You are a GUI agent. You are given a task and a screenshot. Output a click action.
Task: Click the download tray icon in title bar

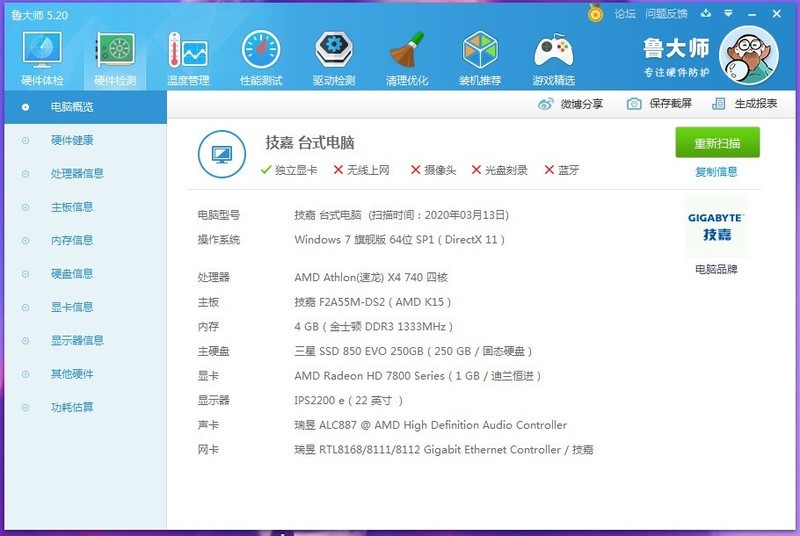click(x=706, y=14)
